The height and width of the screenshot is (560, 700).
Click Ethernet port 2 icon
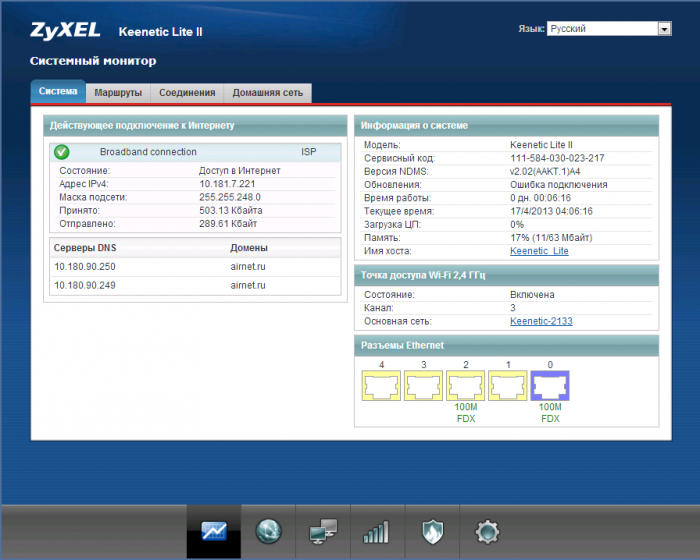tap(465, 385)
